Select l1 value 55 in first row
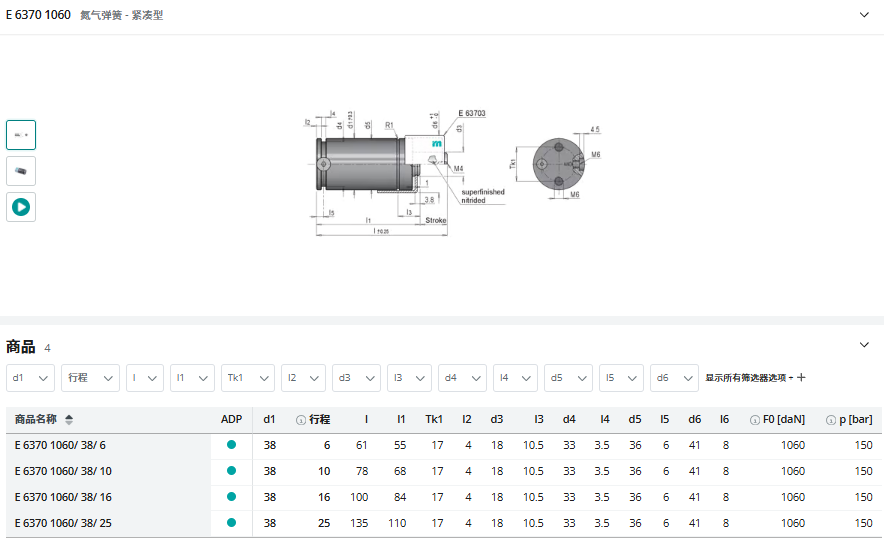 pyautogui.click(x=400, y=445)
